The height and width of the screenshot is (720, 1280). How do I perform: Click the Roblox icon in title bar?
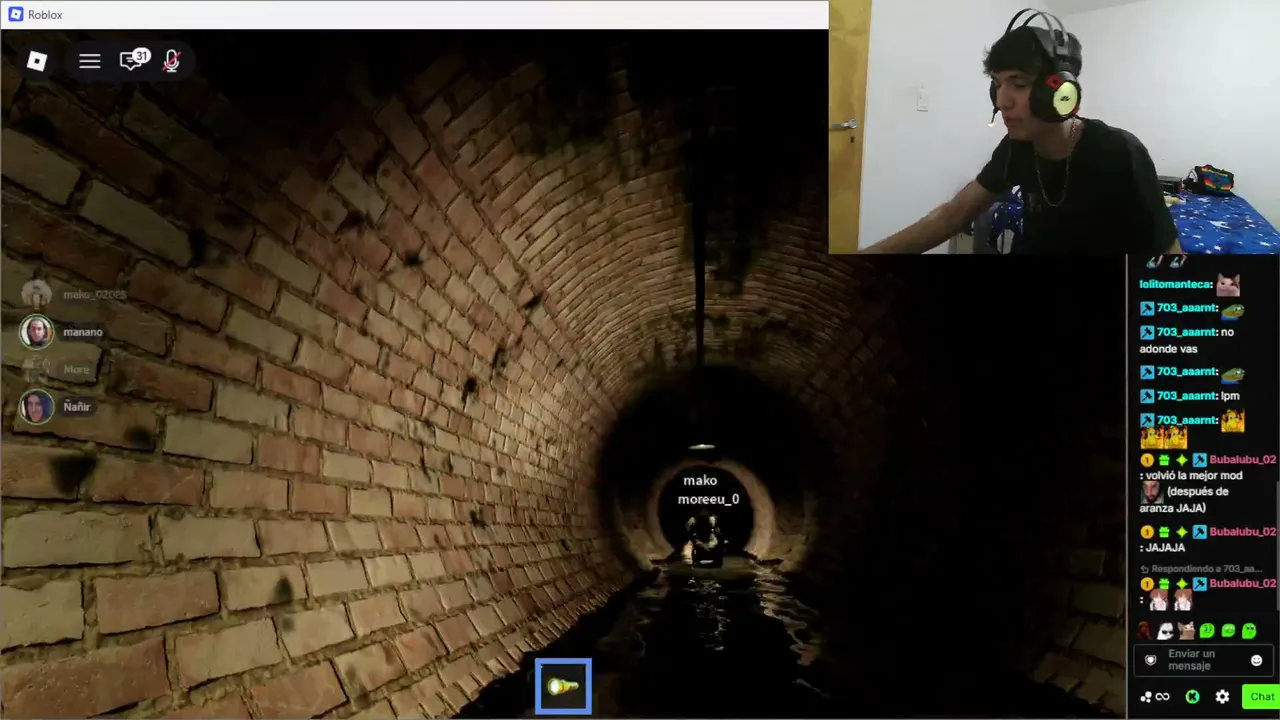[x=15, y=14]
